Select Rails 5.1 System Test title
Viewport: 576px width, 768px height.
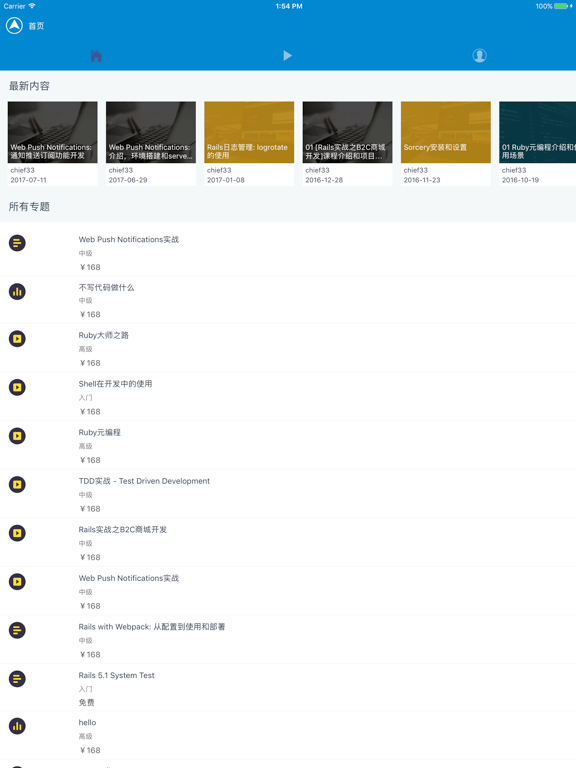(117, 675)
